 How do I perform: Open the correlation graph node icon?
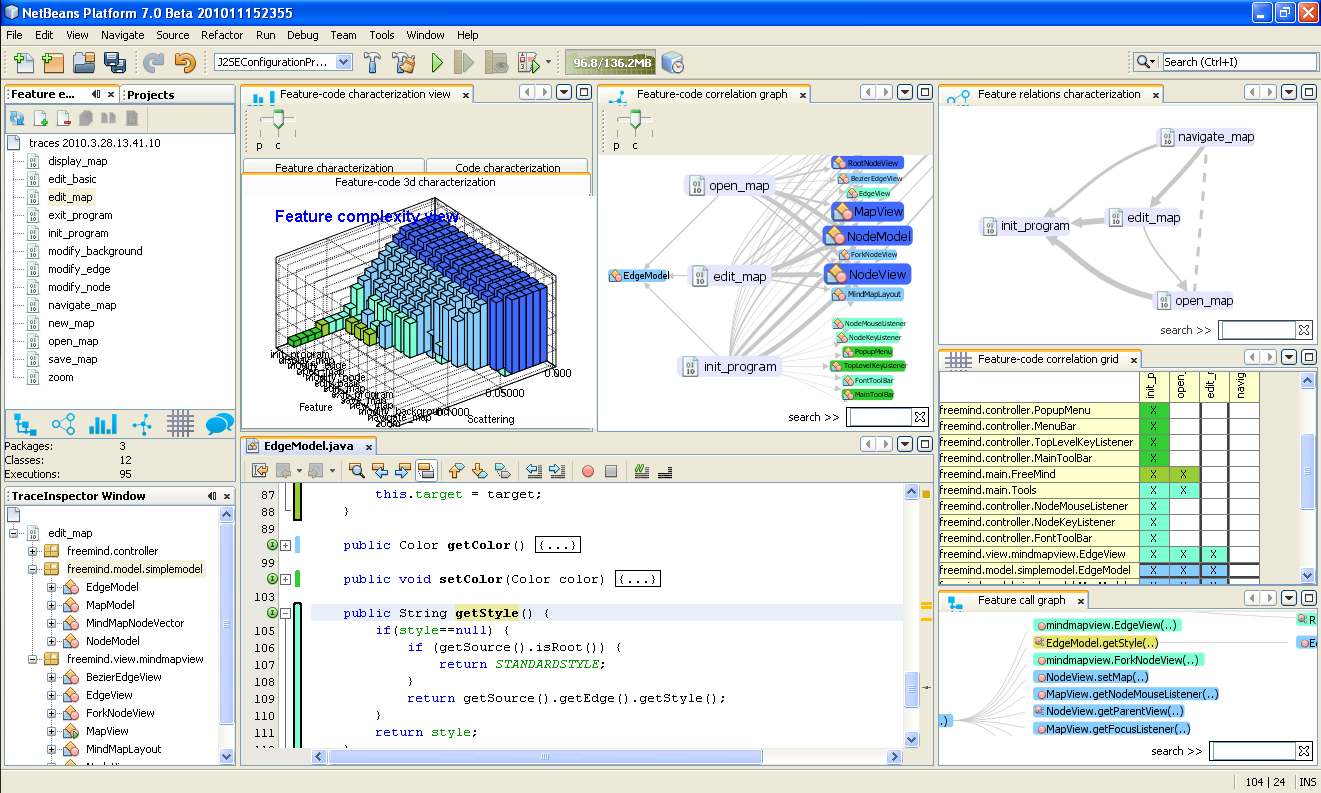(142, 424)
